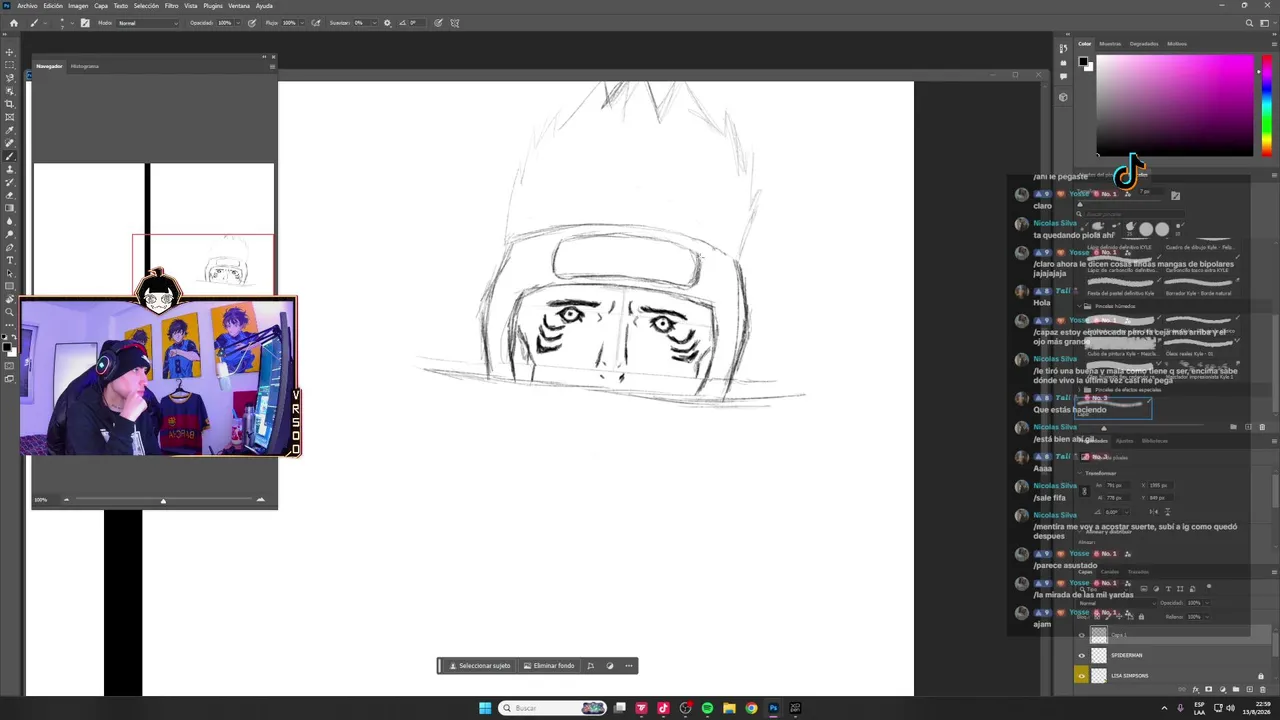1280x720 pixels.
Task: Open smoothing options gear
Action: pyautogui.click(x=387, y=23)
